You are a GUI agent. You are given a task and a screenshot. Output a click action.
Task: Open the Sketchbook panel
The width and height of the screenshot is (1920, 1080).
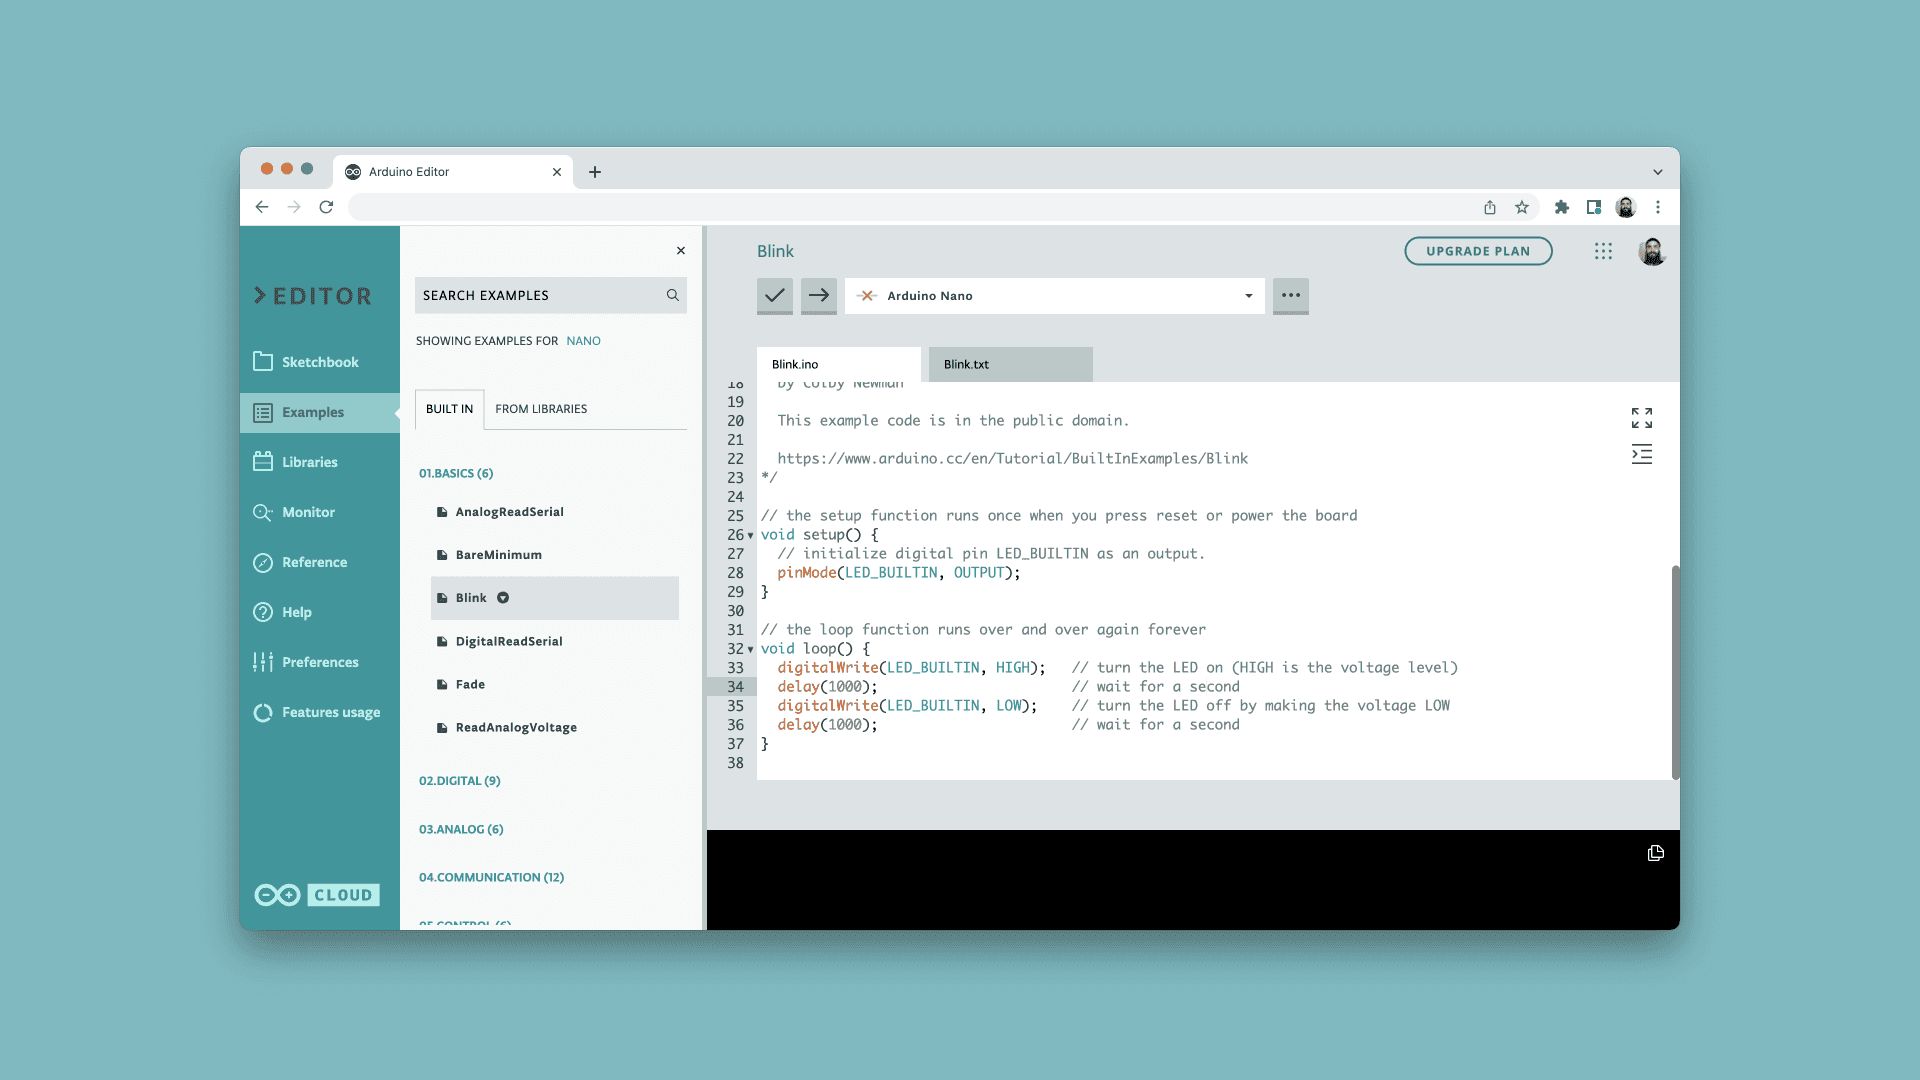[320, 361]
